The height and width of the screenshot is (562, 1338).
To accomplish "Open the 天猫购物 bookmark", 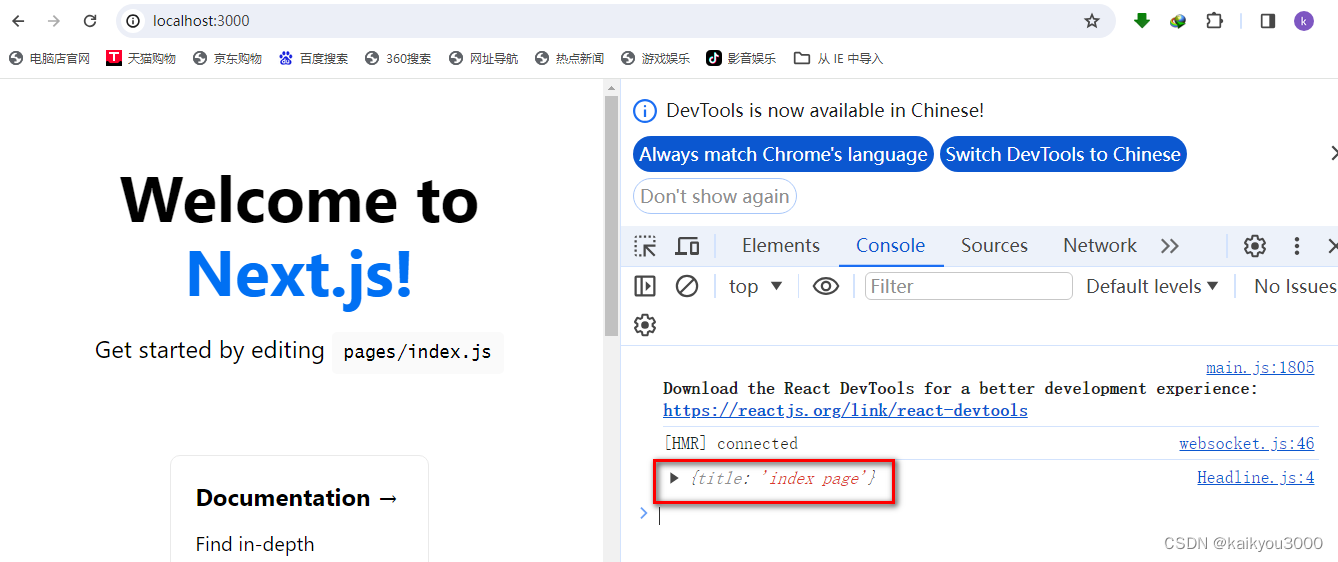I will click(142, 59).
